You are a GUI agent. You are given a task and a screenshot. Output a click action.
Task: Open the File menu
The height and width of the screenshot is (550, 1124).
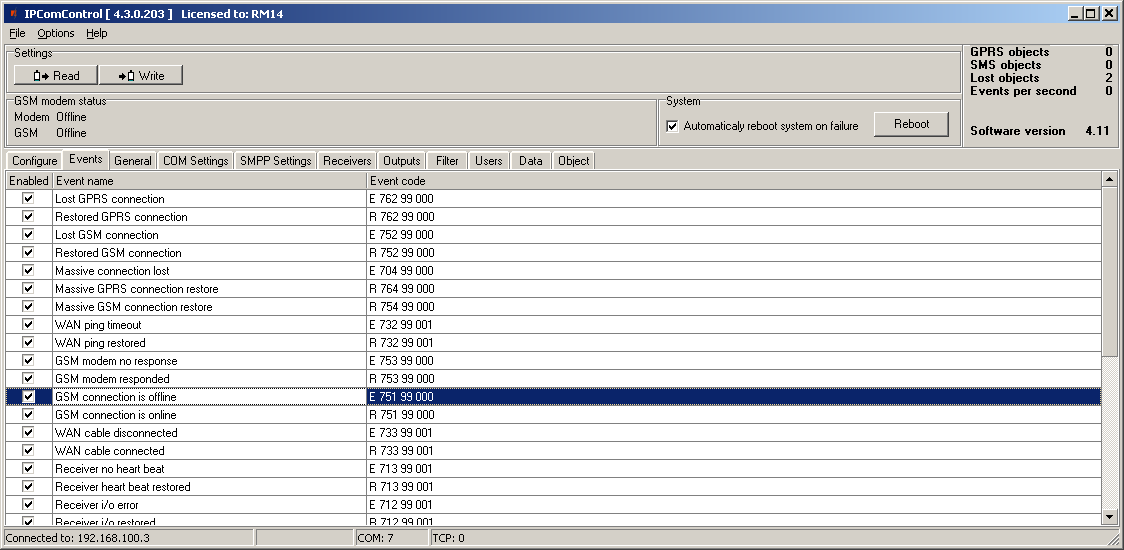click(x=17, y=33)
